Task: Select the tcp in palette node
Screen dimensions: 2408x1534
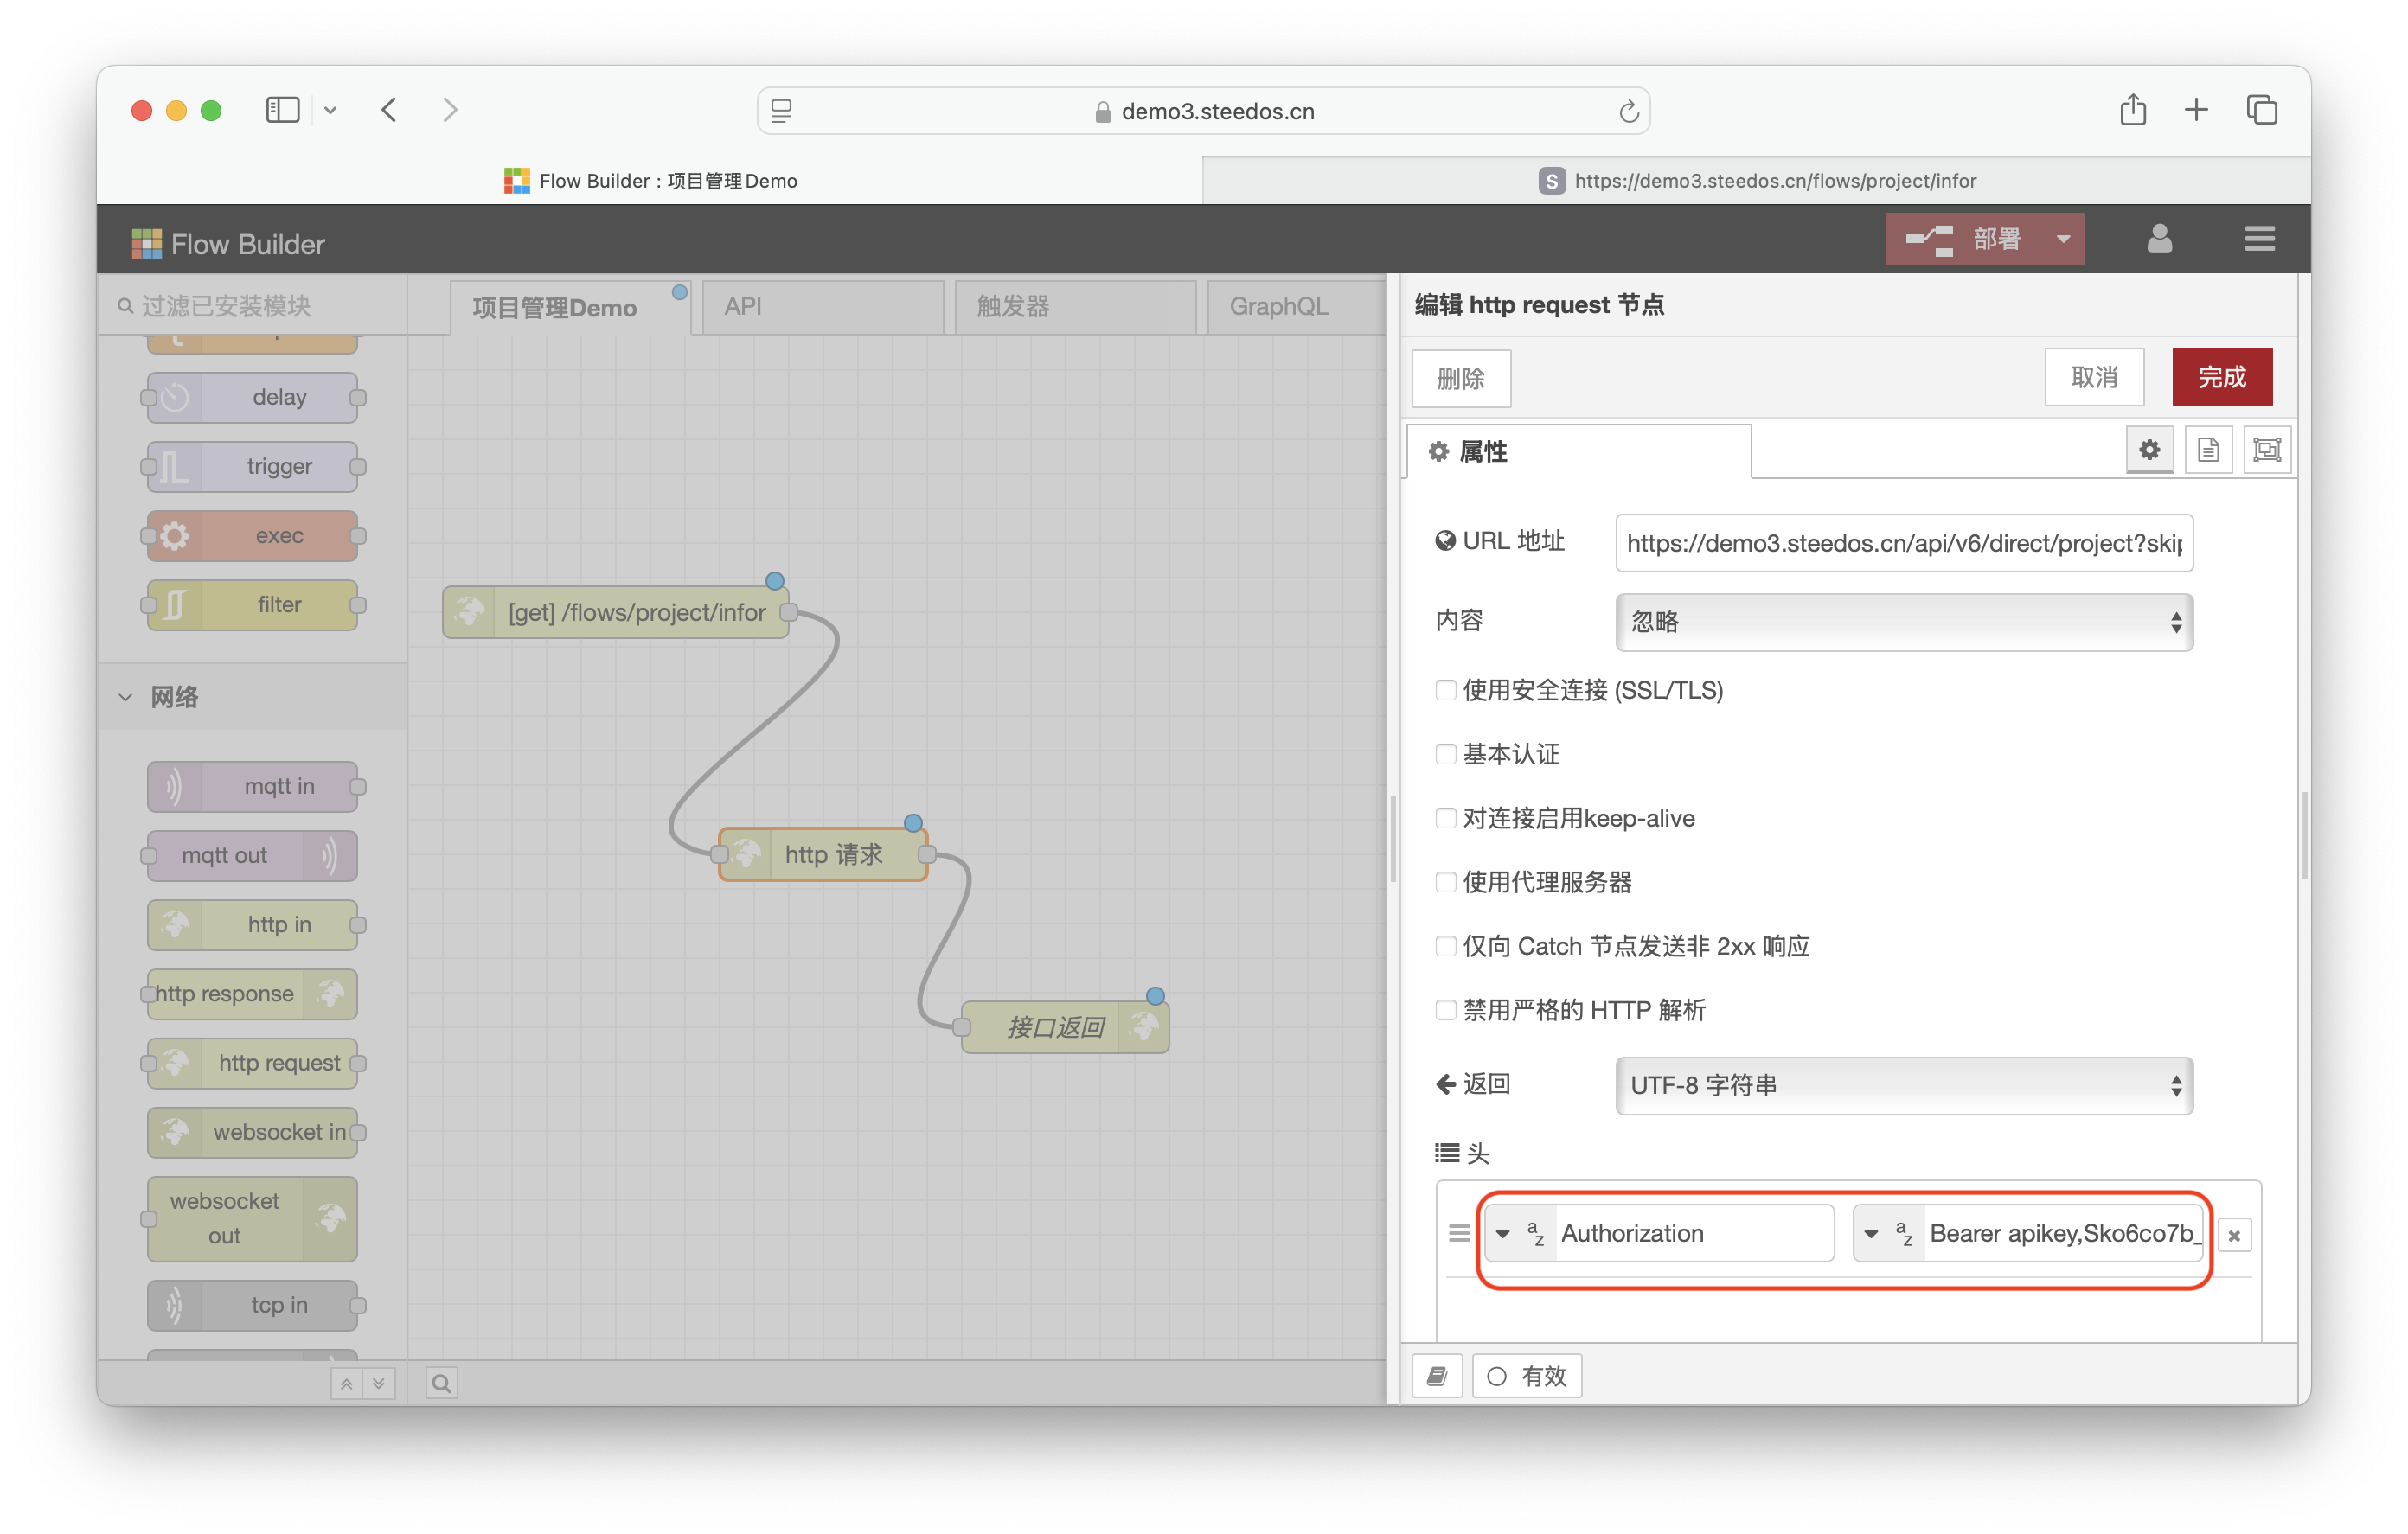Action: tap(252, 1305)
